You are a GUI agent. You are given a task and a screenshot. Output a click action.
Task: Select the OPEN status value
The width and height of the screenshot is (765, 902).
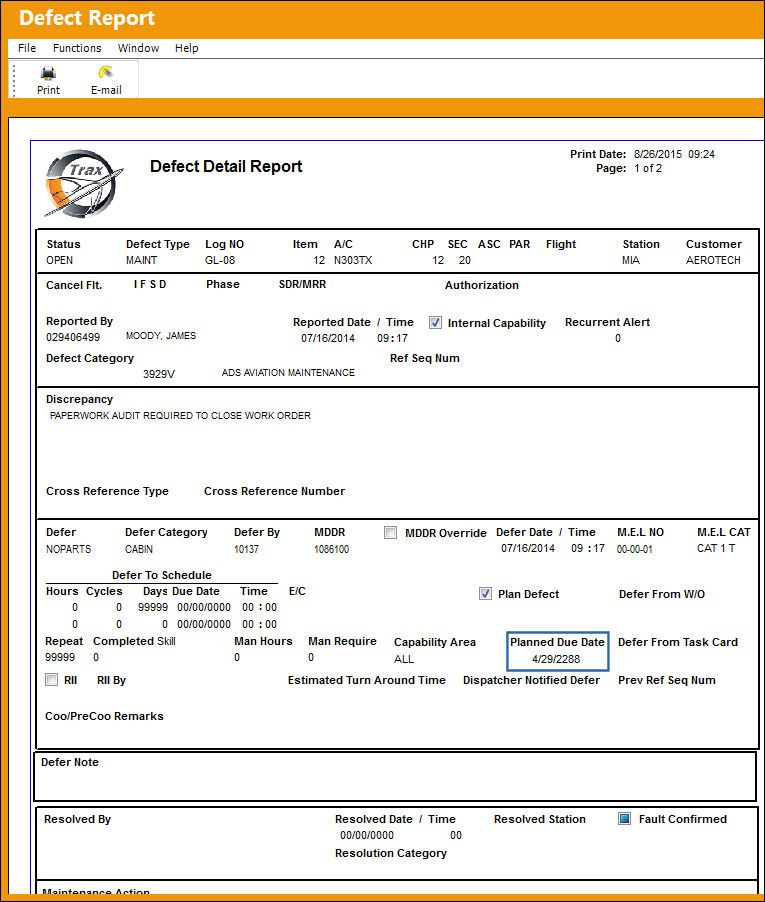coord(59,261)
